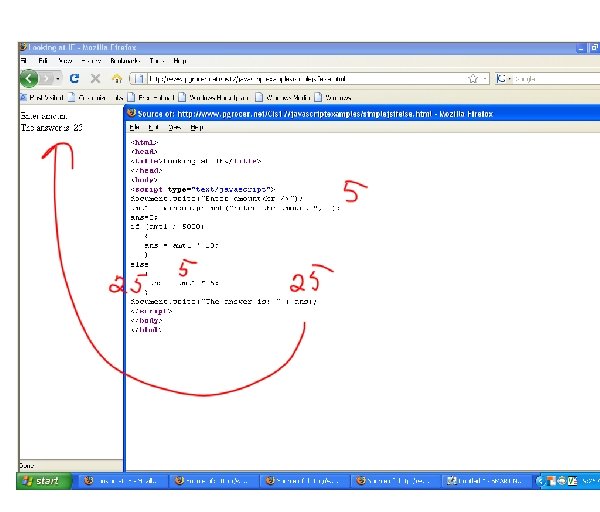The image size is (600, 512).
Task: Open the Most Visited bookmarks folder
Action: point(42,98)
